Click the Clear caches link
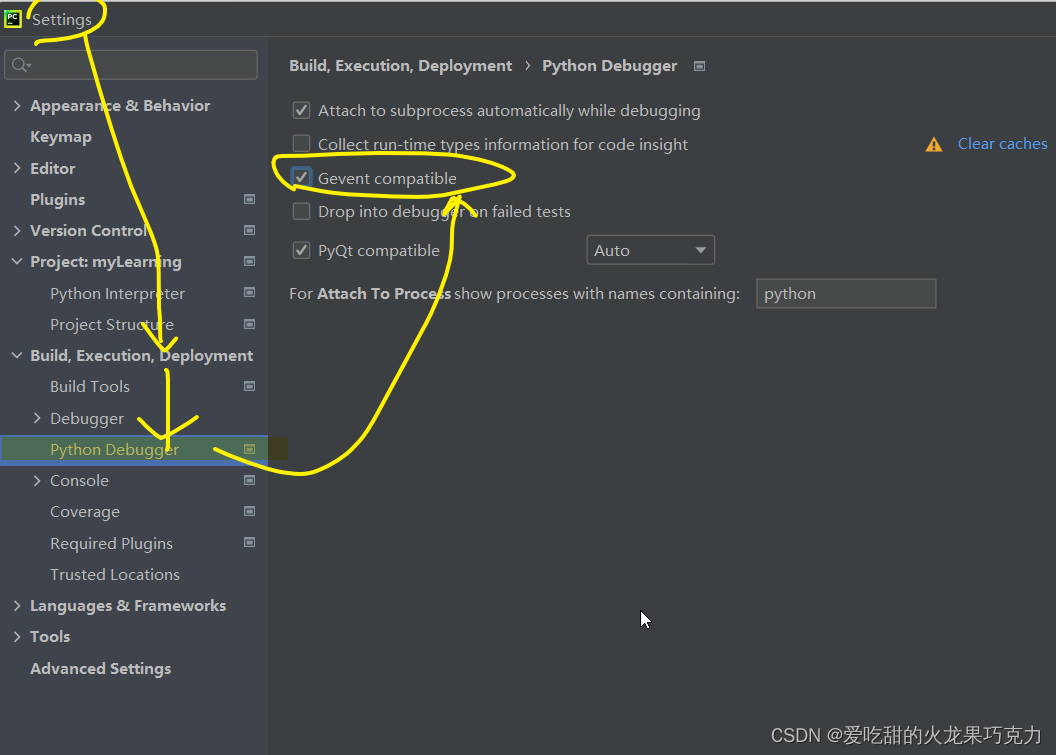 (1002, 143)
